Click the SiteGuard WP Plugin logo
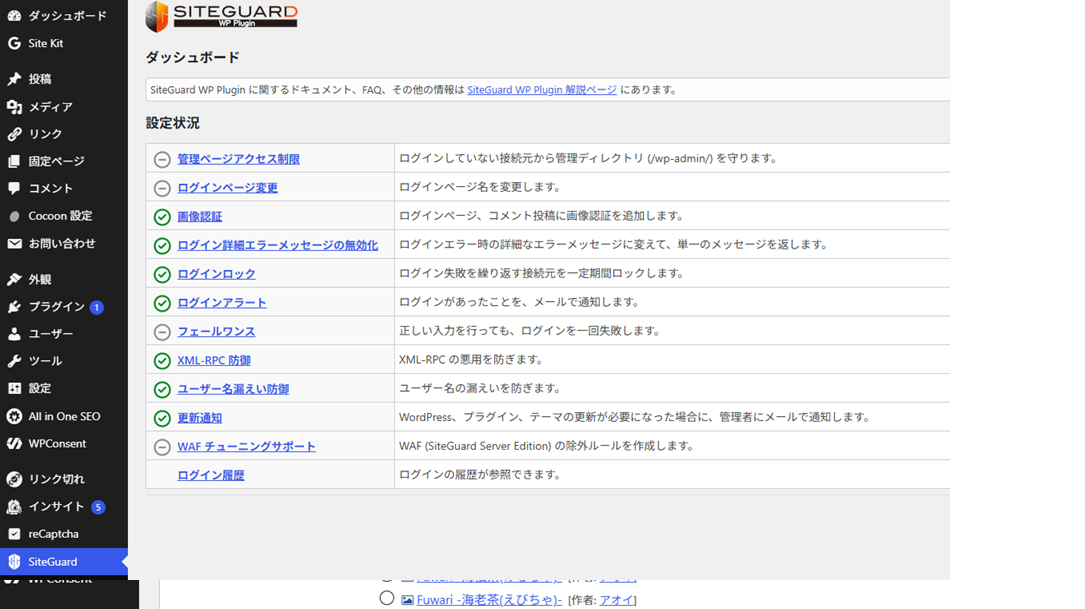The image size is (1085, 609). point(221,16)
